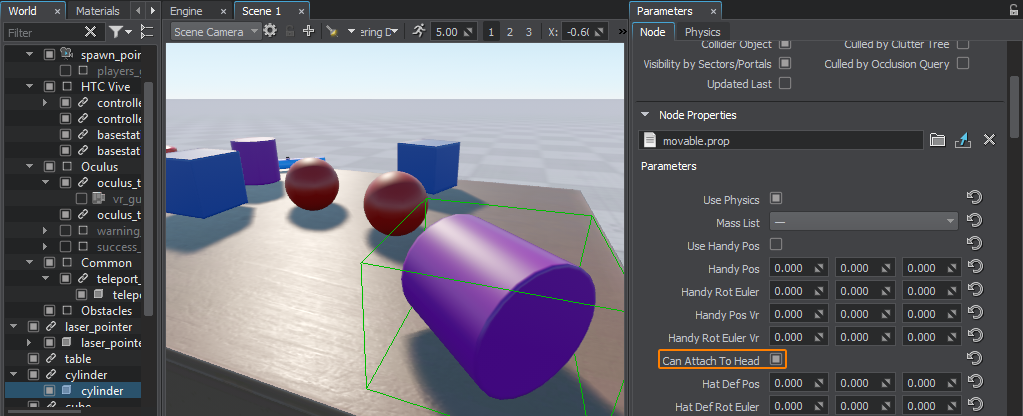
Task: Open the Scene Camera settings gear
Action: pos(270,32)
